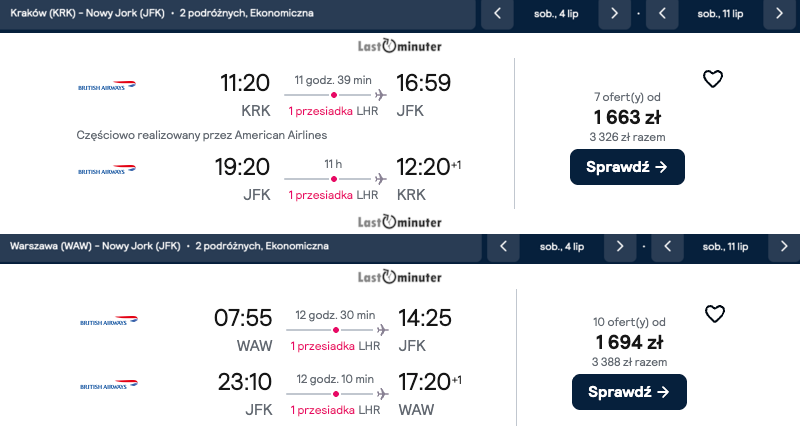Click British Airways logo on 11:20 KRK flight
The height and width of the screenshot is (426, 800).
tap(107, 86)
